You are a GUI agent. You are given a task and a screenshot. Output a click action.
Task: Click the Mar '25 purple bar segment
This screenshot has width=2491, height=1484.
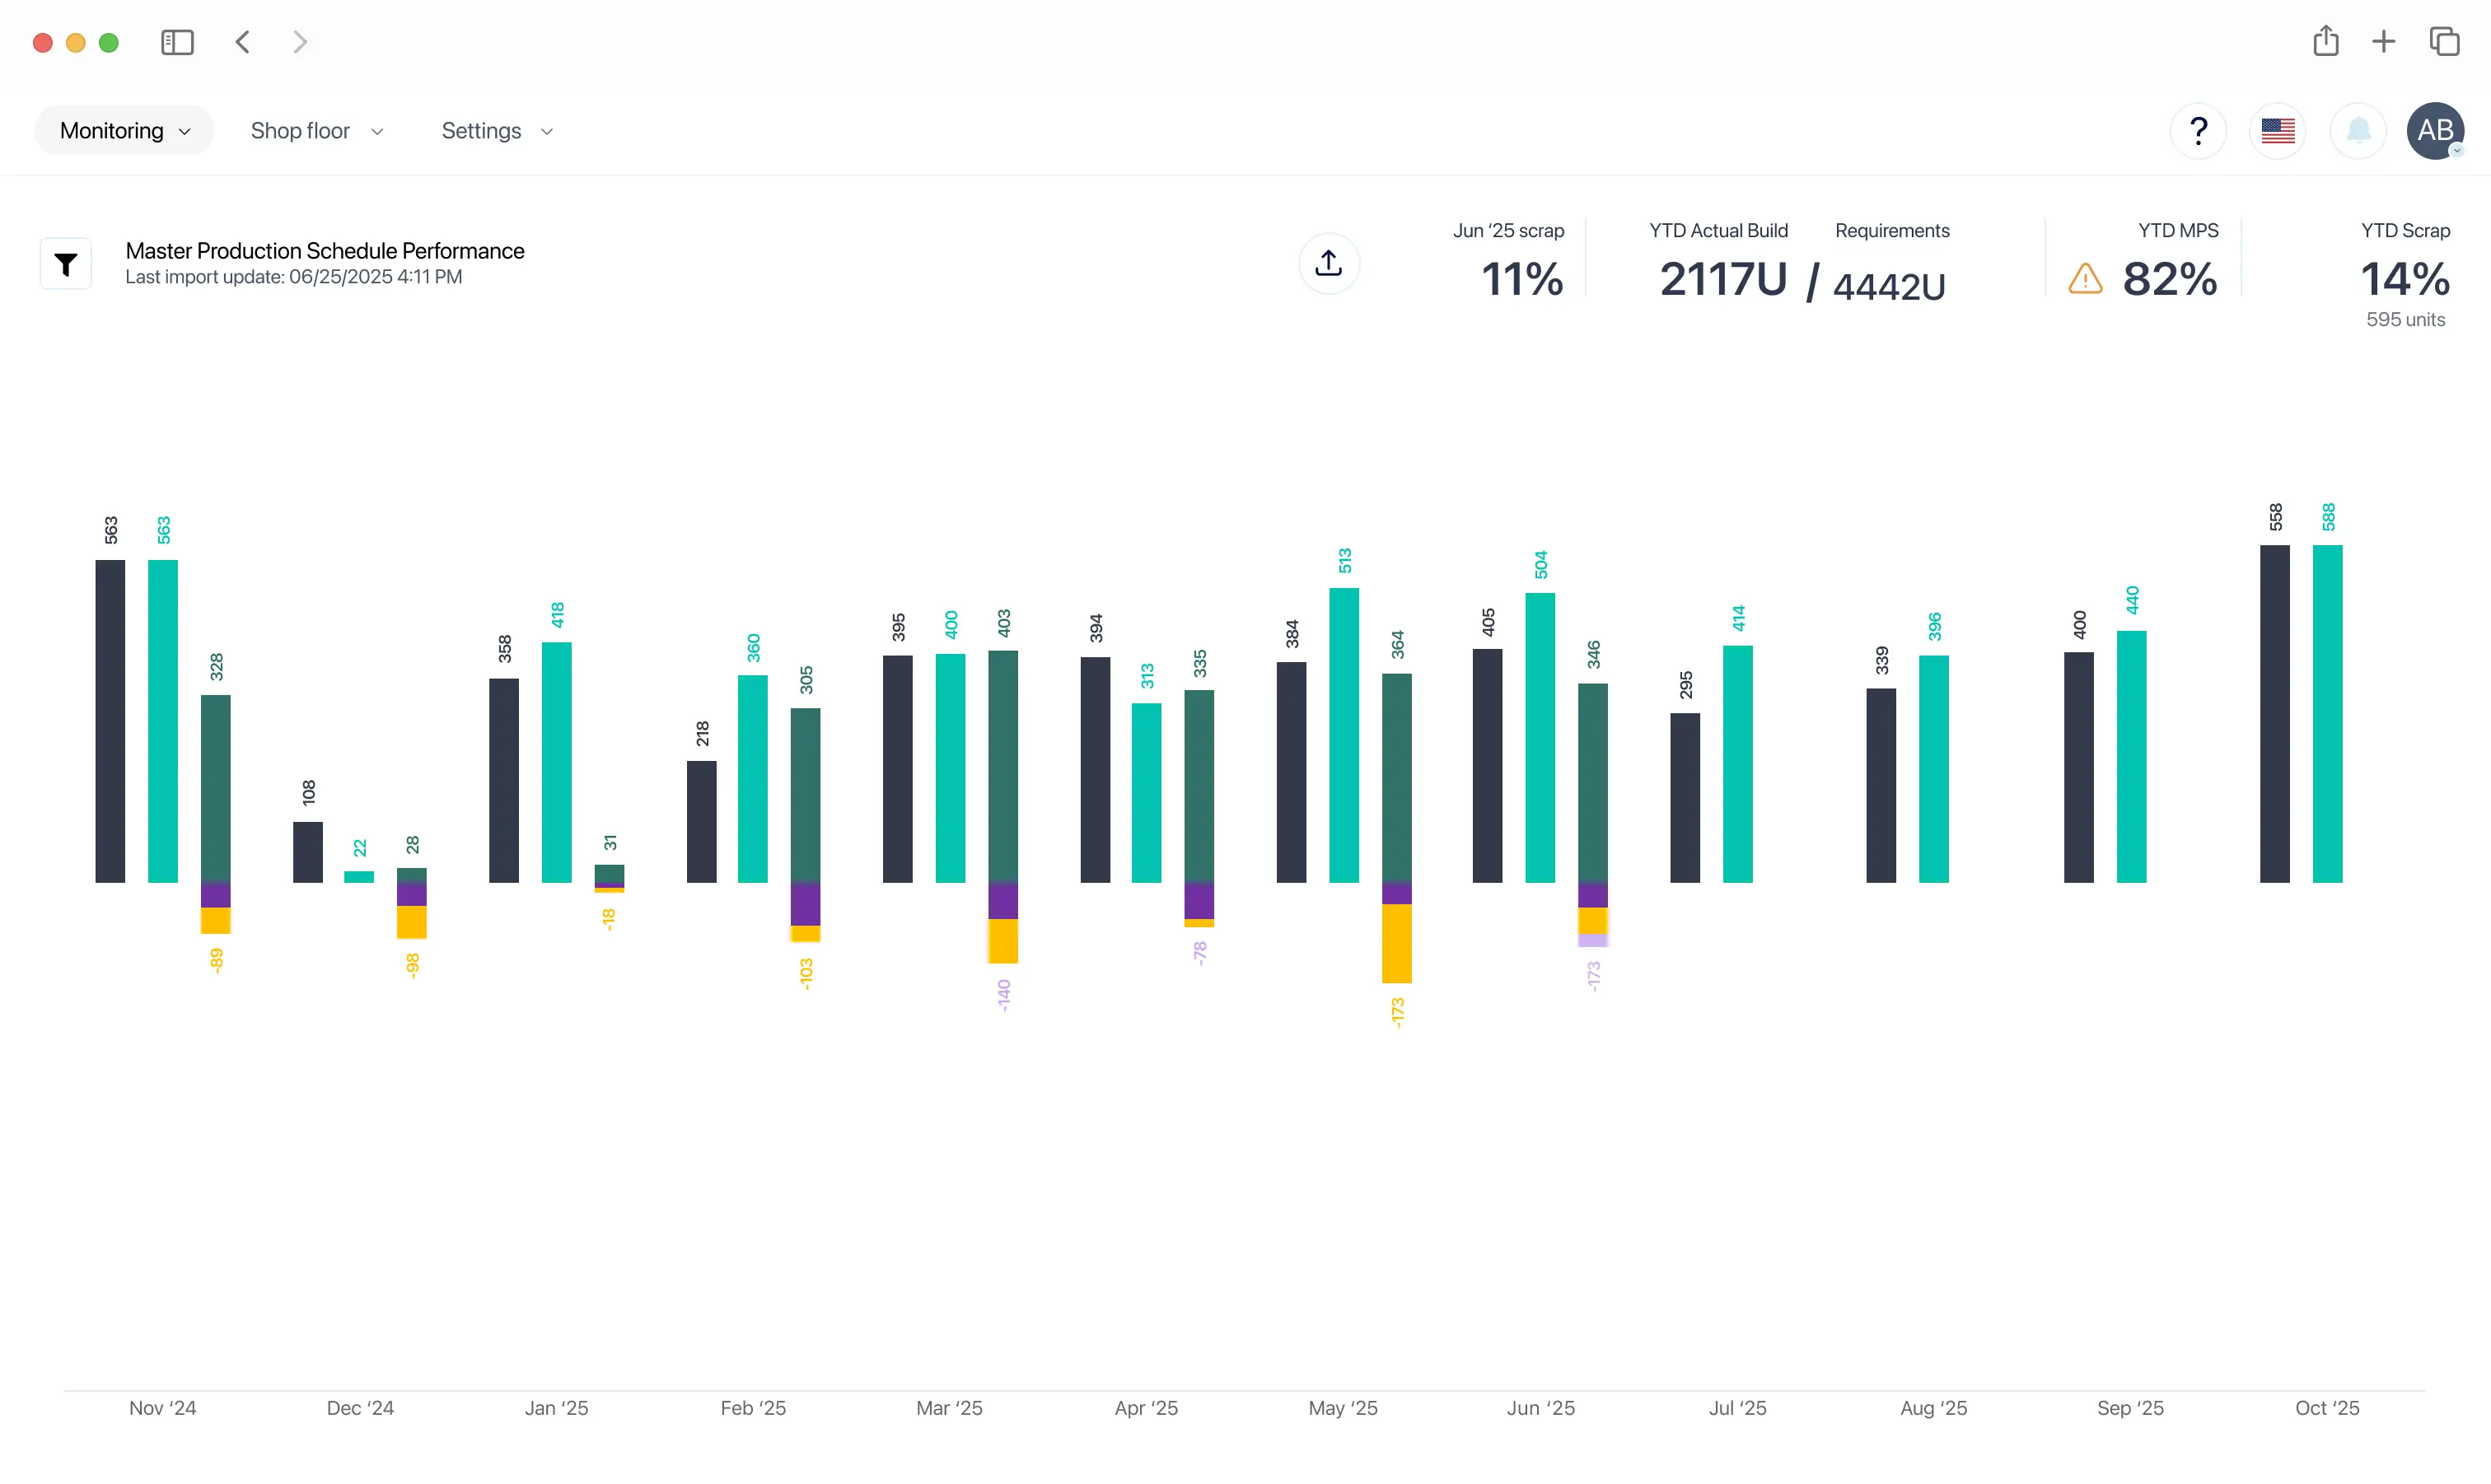point(1003,900)
